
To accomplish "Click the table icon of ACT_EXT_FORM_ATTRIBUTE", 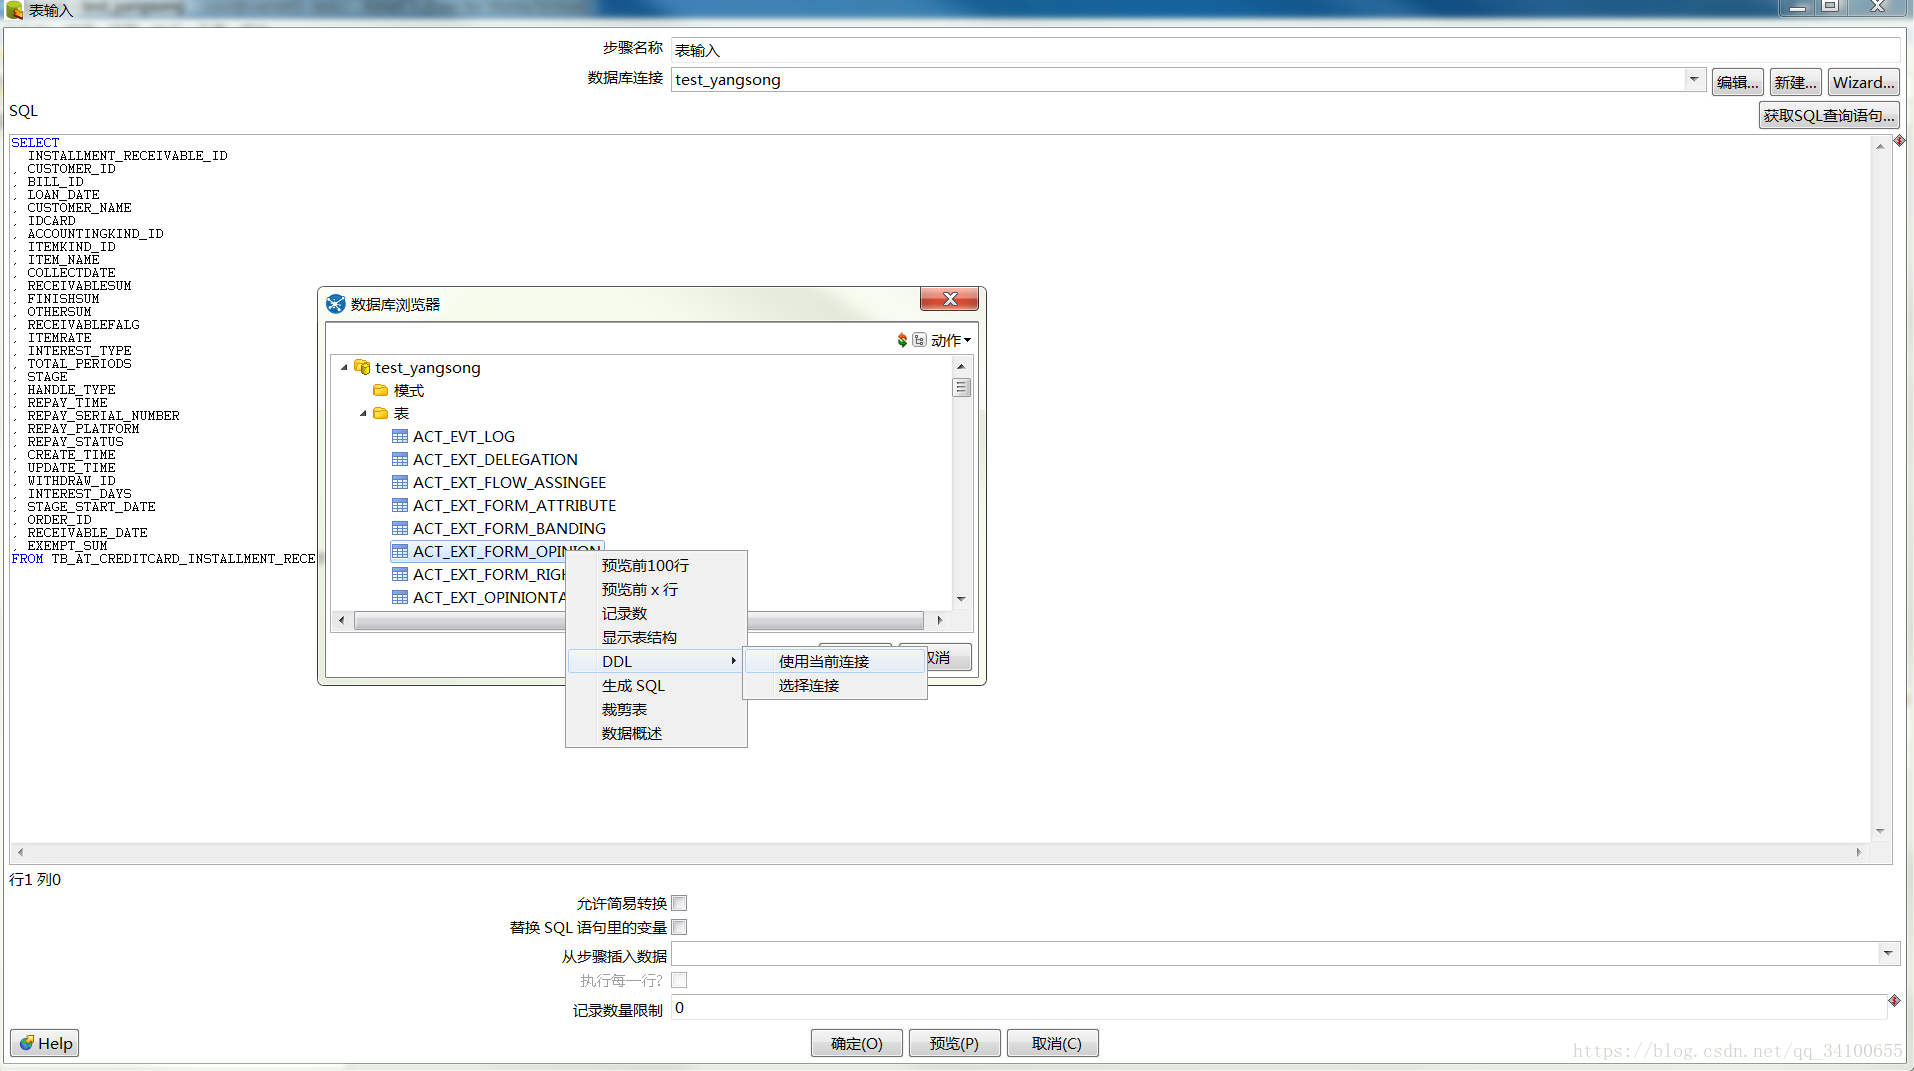I will [x=400, y=505].
